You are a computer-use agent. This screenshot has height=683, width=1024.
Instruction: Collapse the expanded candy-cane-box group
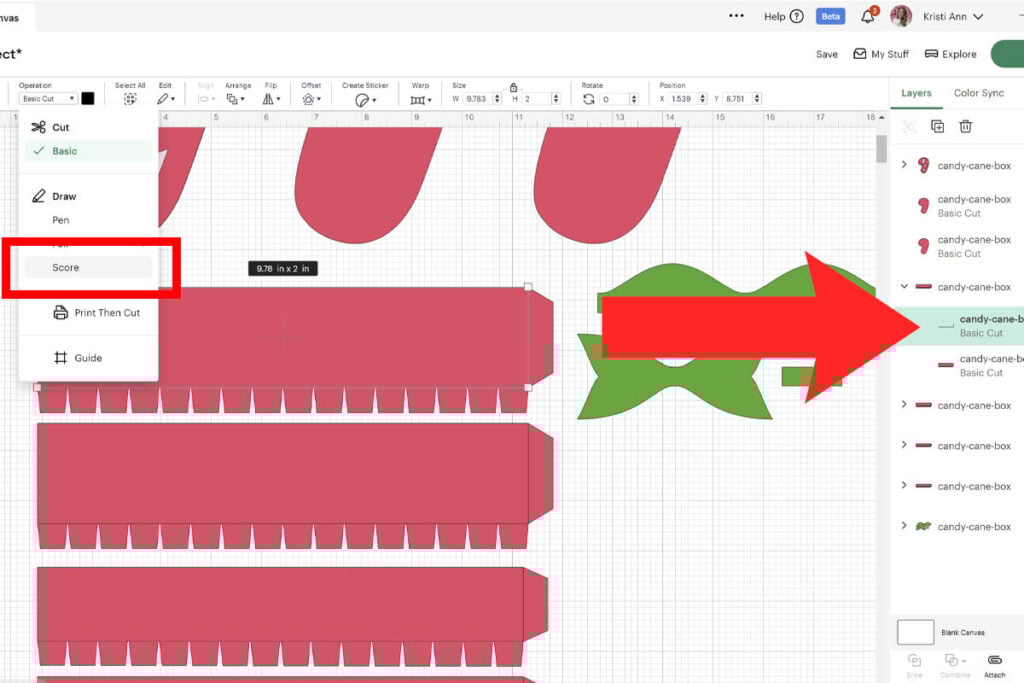(x=905, y=287)
